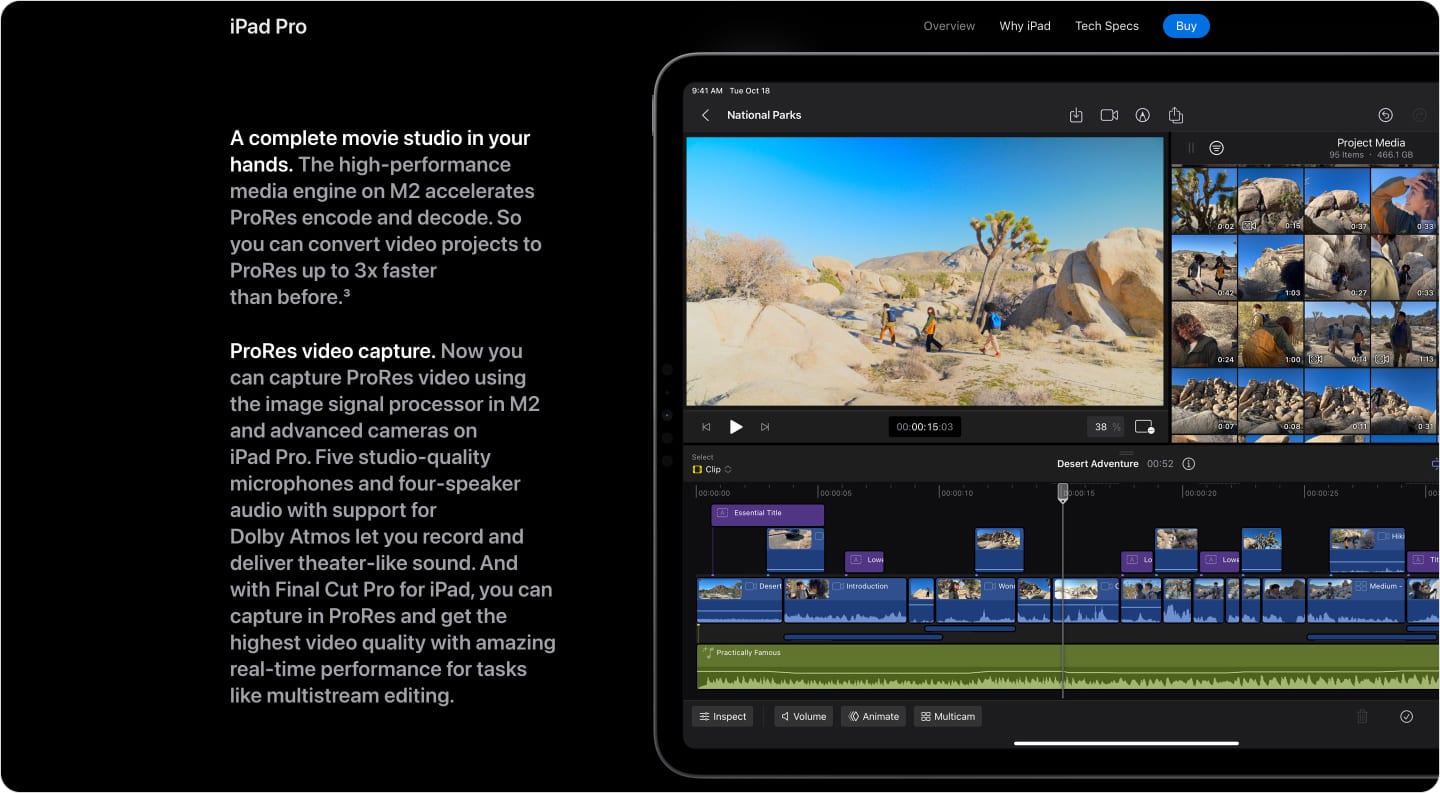Select the Introduction clip in timeline

click(x=845, y=600)
